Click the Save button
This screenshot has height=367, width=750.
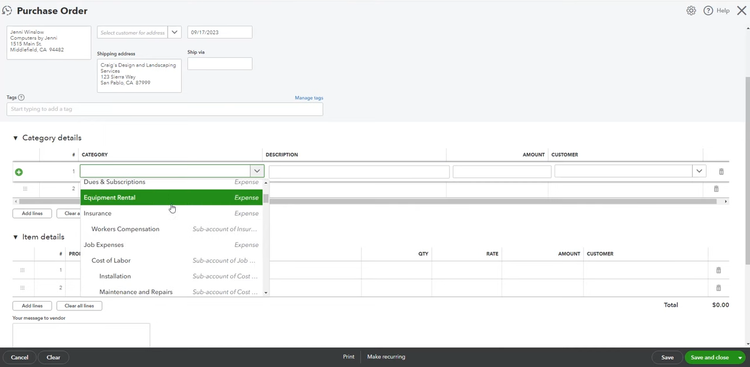click(667, 357)
